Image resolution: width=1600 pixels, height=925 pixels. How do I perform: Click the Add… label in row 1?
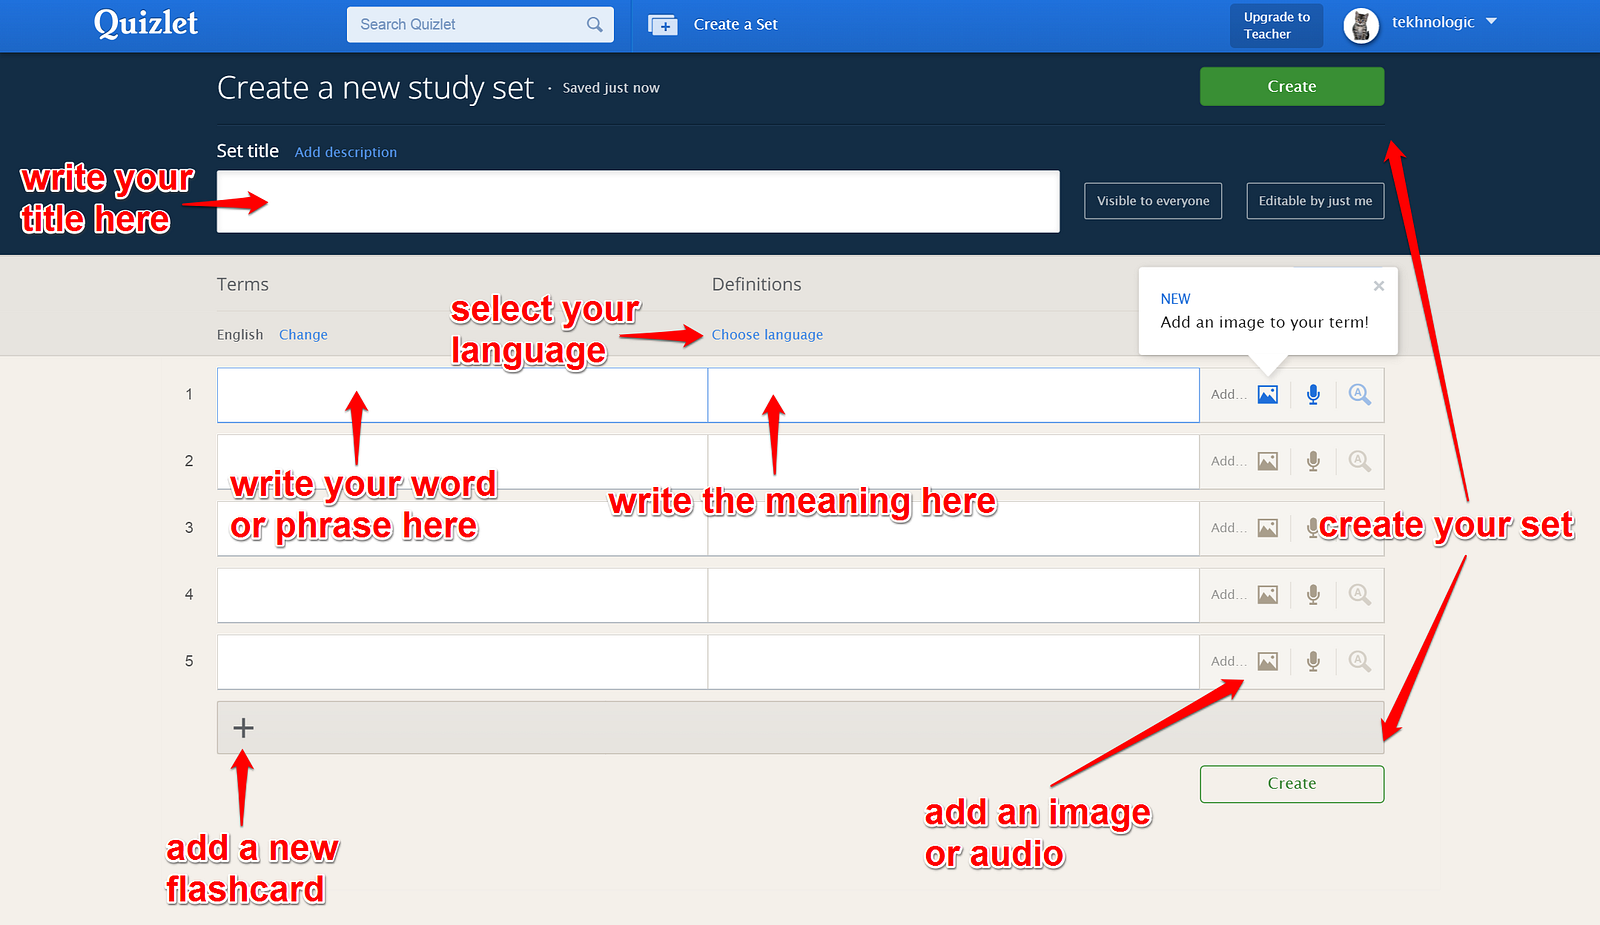pos(1229,395)
